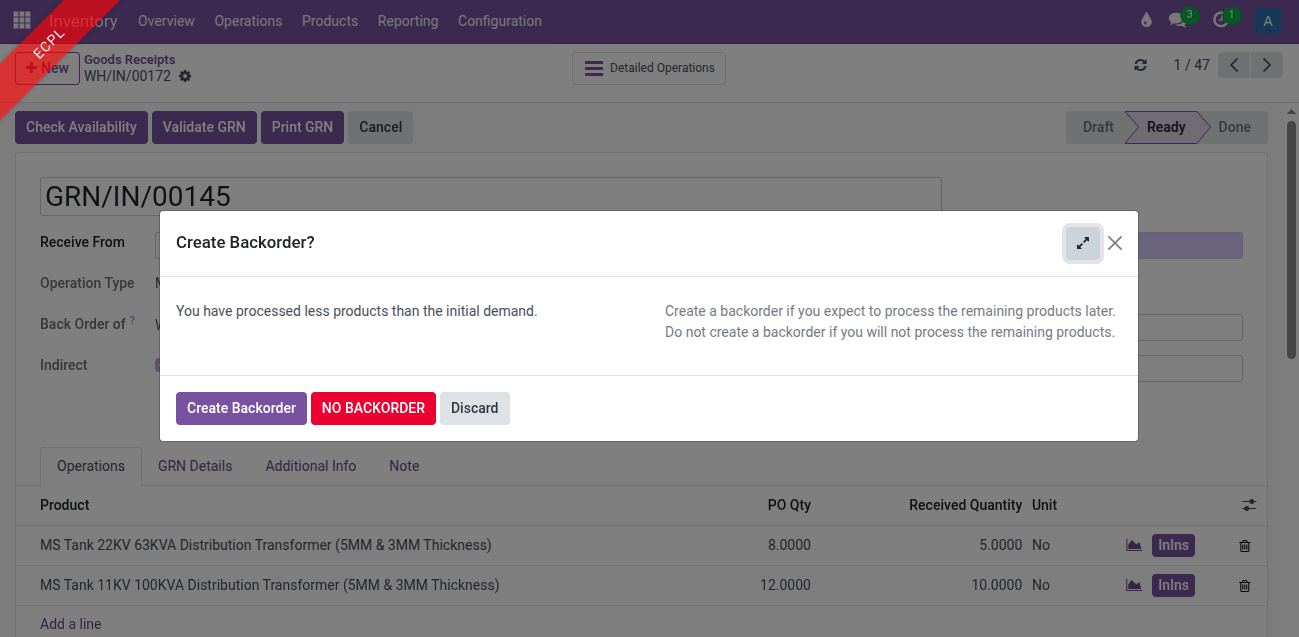Go to the next record arrow

[1267, 66]
